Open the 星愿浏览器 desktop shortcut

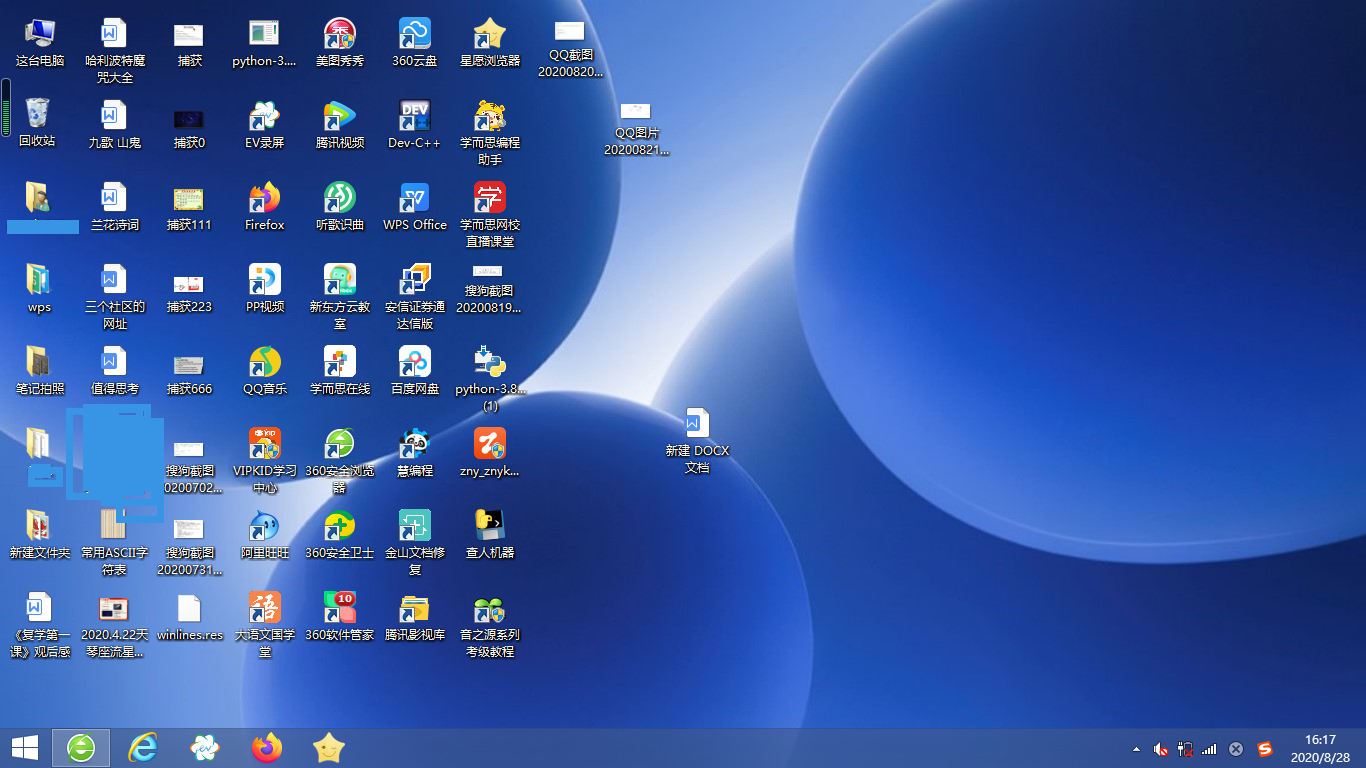(490, 43)
